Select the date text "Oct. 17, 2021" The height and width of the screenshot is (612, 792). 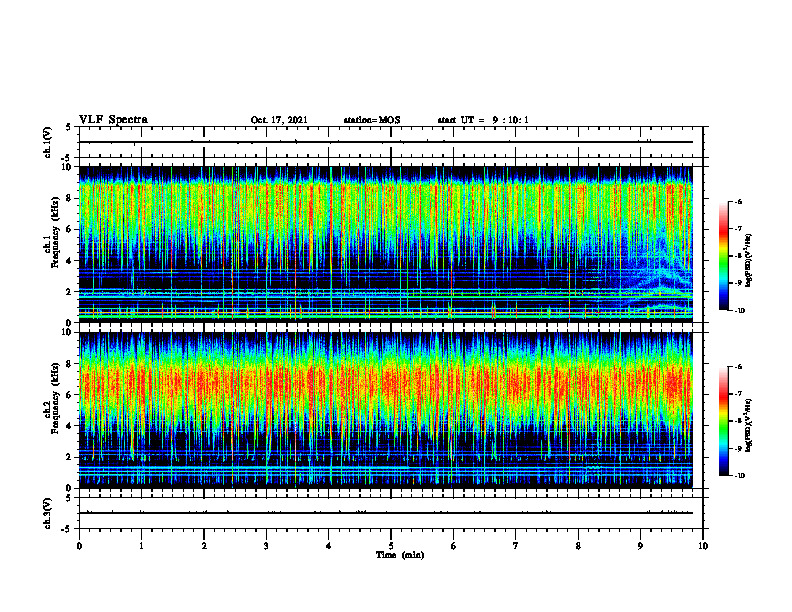279,120
